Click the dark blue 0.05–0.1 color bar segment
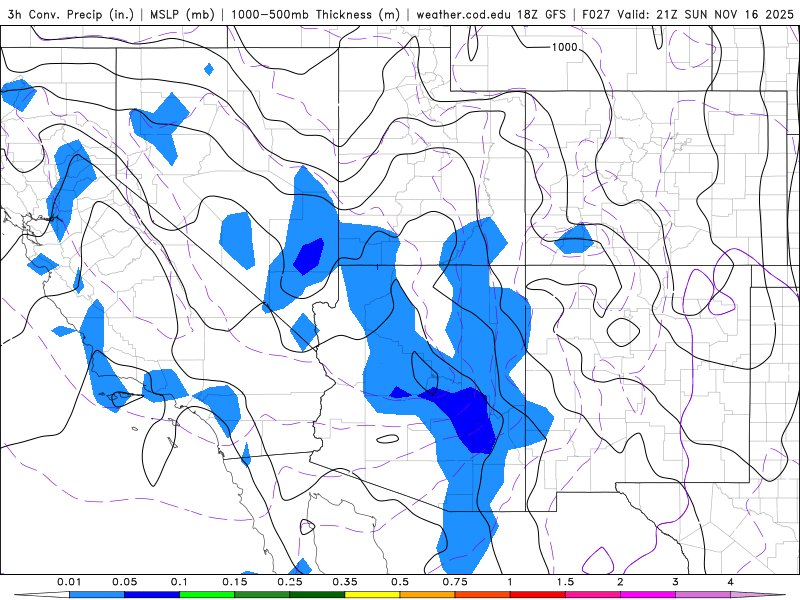800x600 pixels. tap(152, 594)
